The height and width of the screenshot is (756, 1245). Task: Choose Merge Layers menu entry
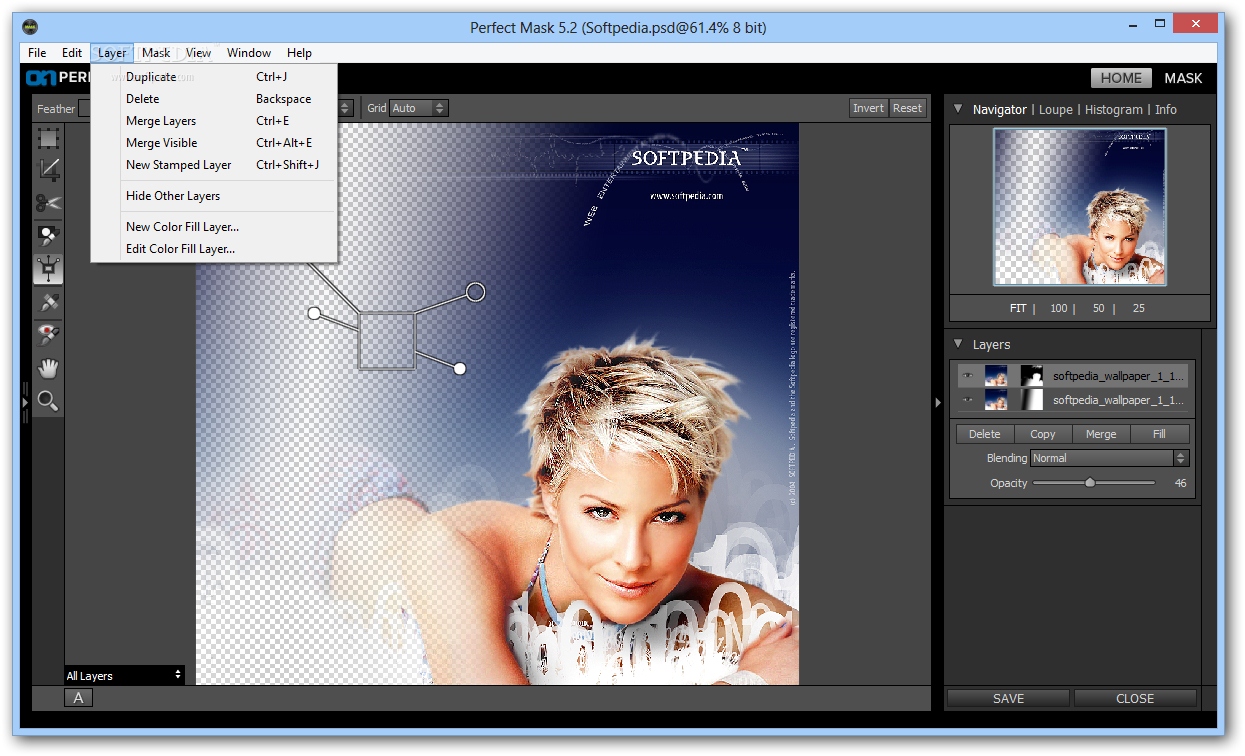[x=214, y=121]
